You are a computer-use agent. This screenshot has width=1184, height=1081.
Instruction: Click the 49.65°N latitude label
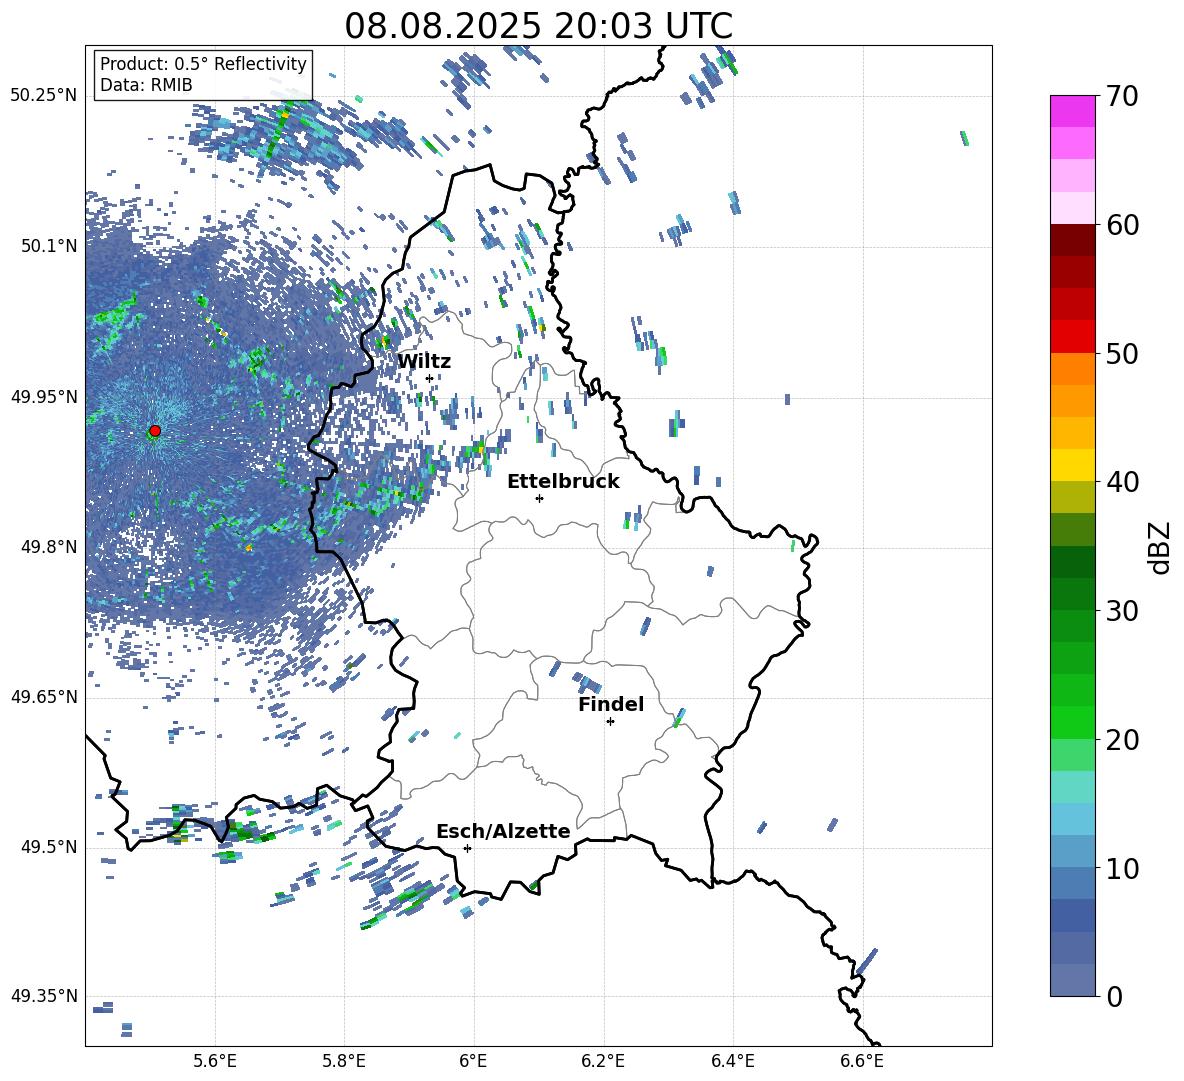[x=44, y=698]
